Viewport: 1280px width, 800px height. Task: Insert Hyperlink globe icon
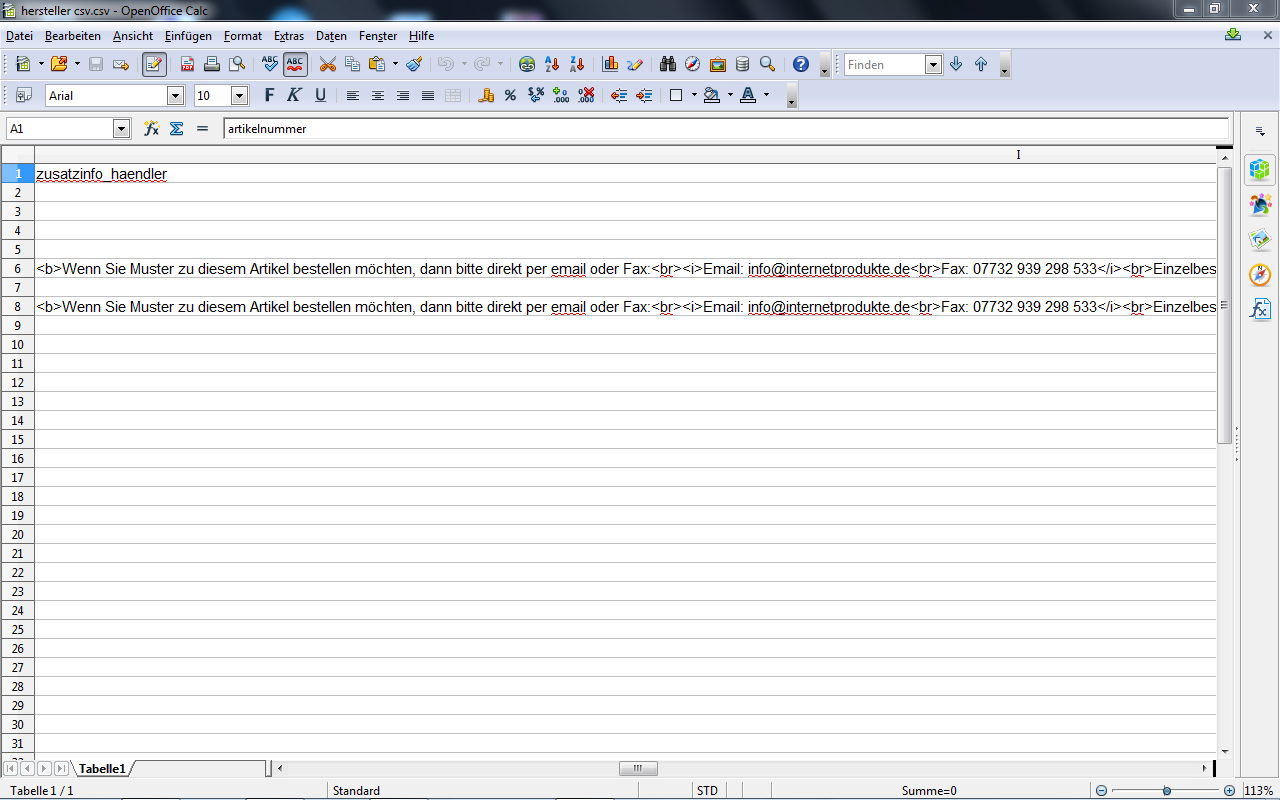pos(527,64)
